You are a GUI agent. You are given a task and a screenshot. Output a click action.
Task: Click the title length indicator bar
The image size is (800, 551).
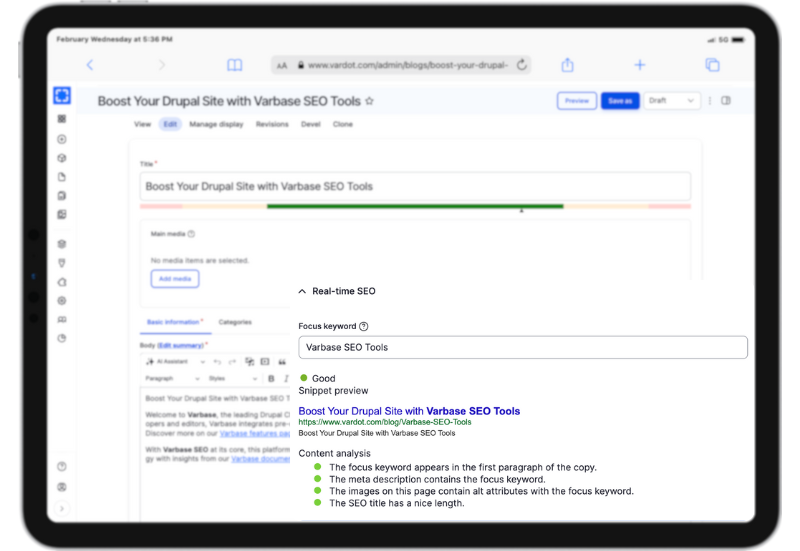(x=415, y=207)
